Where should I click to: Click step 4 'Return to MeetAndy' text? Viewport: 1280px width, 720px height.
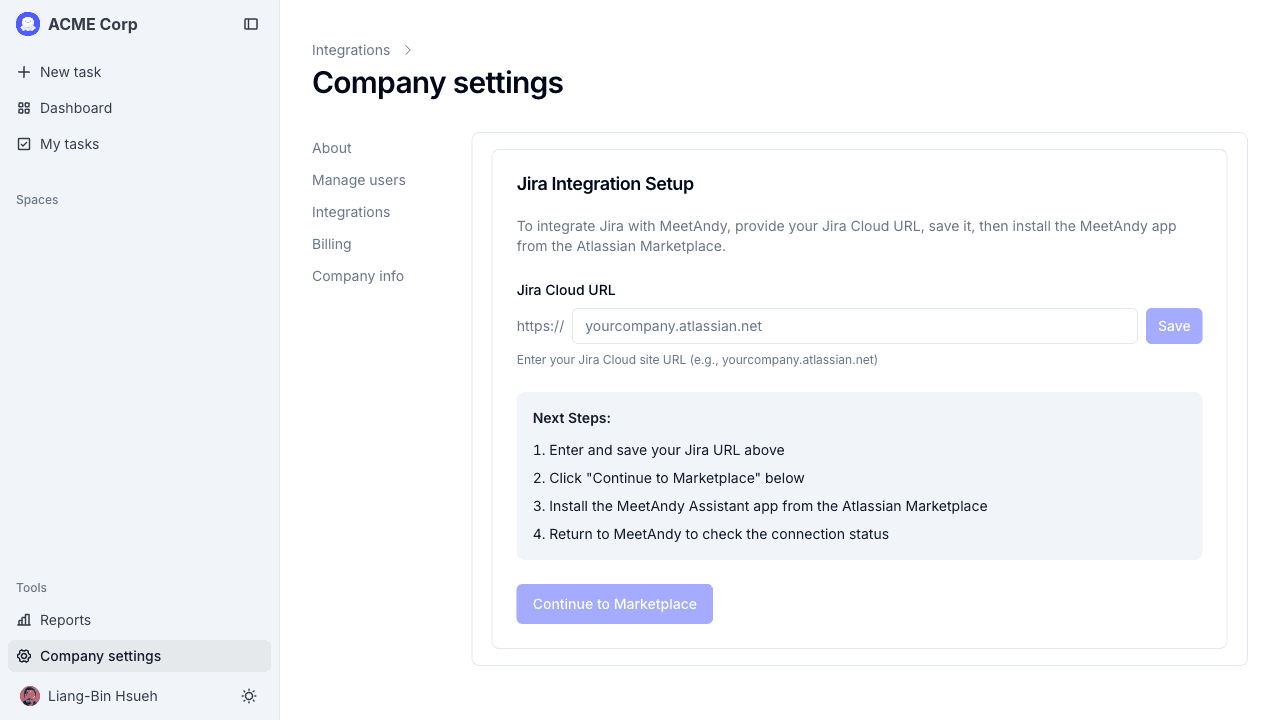711,534
